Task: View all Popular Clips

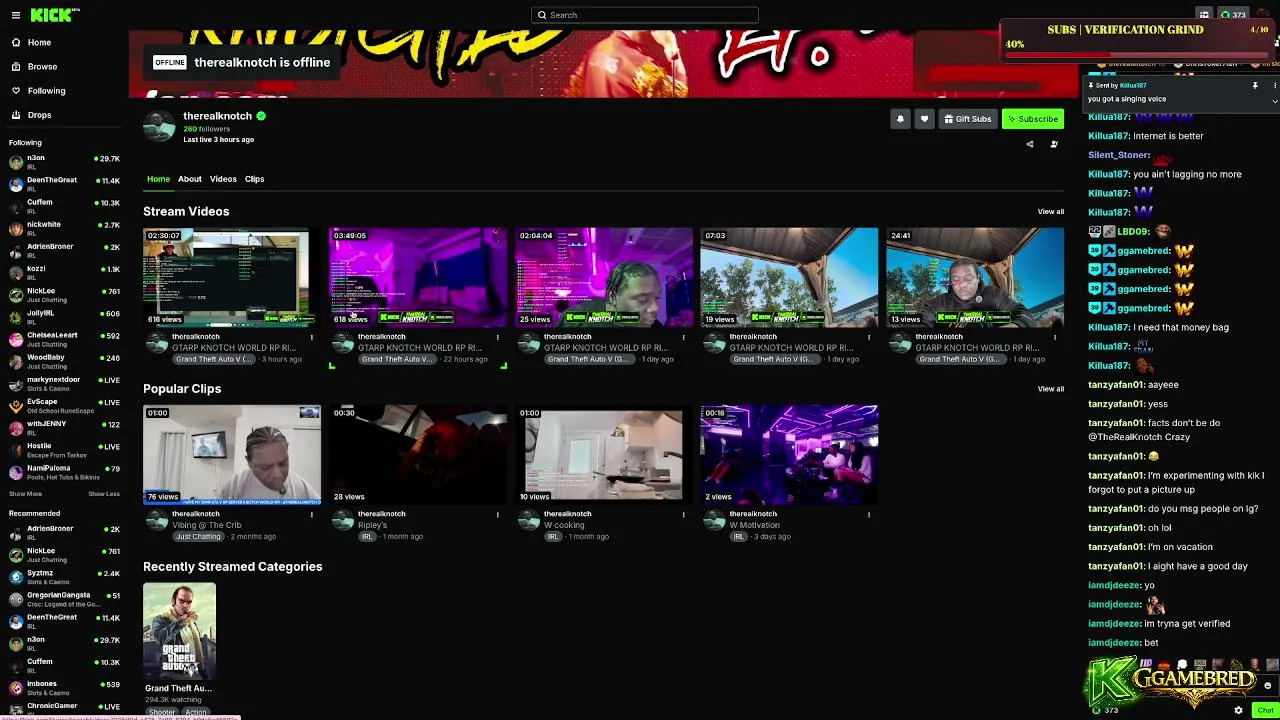Action: 1051,389
